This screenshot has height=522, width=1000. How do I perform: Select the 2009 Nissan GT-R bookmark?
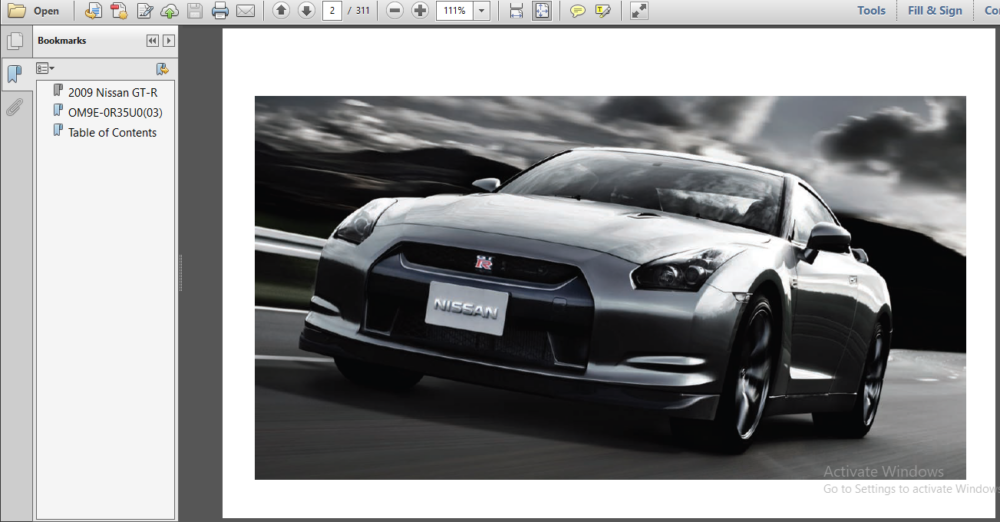coord(113,93)
